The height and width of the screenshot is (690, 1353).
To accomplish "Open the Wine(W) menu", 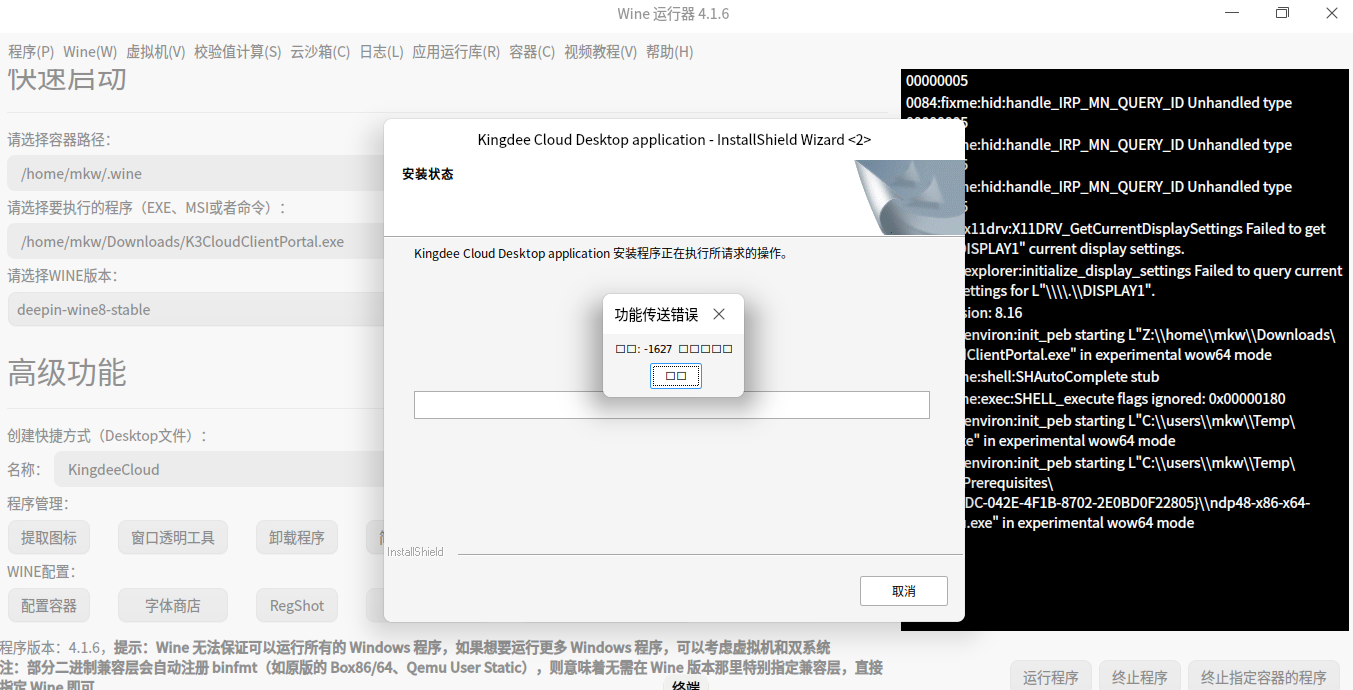I will [x=90, y=52].
